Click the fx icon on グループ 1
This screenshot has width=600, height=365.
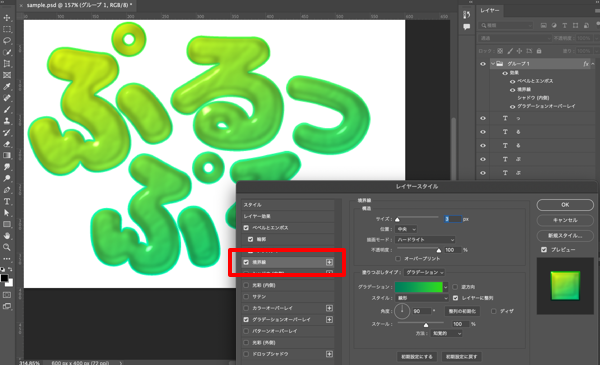pyautogui.click(x=586, y=64)
